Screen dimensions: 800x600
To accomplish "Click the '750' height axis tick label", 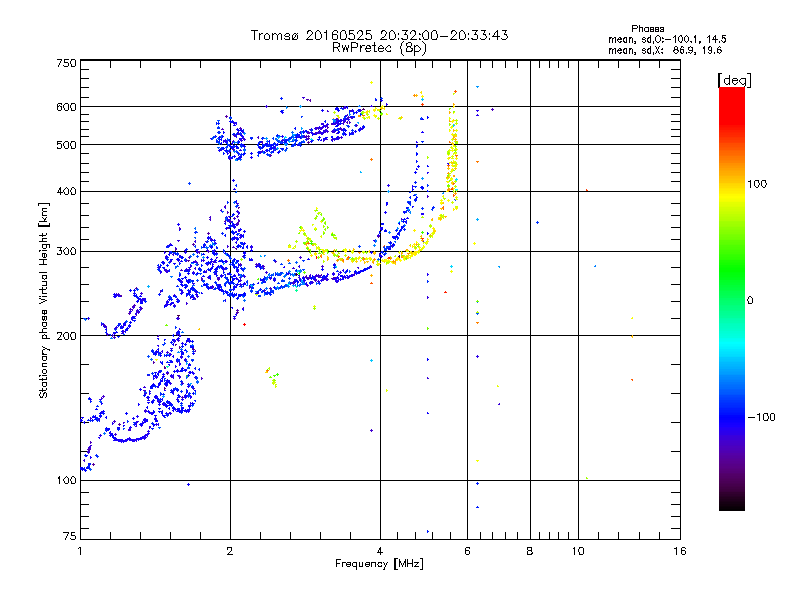I will click(66, 63).
